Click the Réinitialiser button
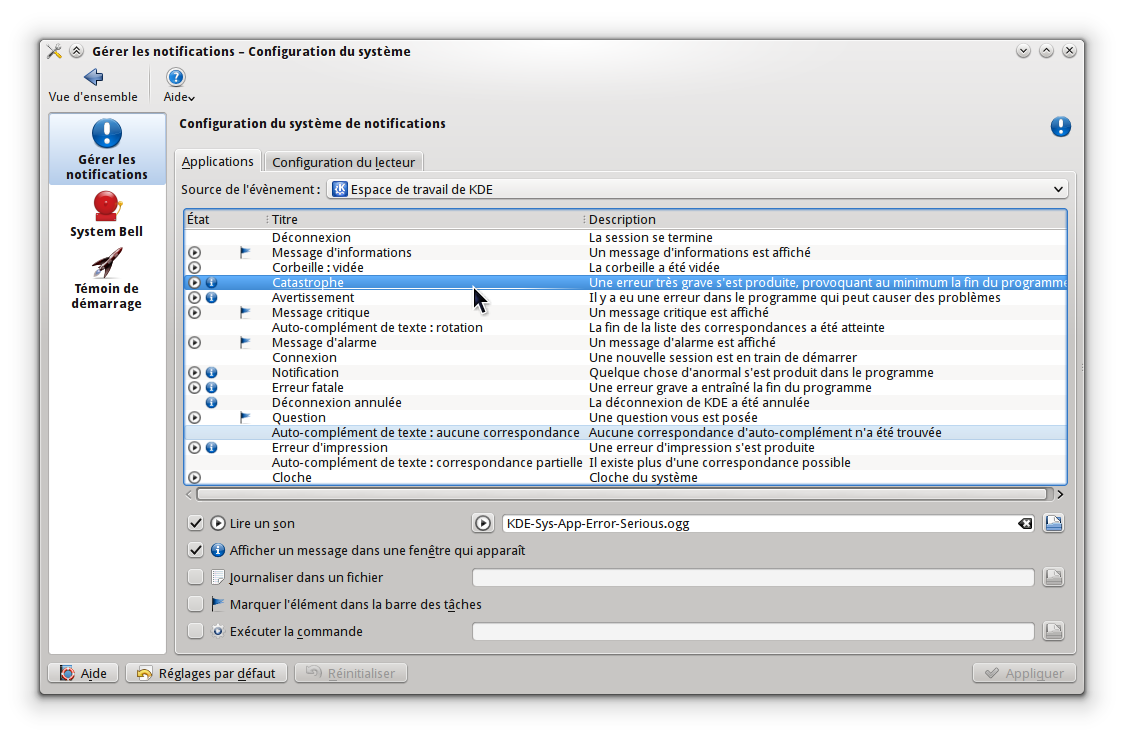 (351, 673)
